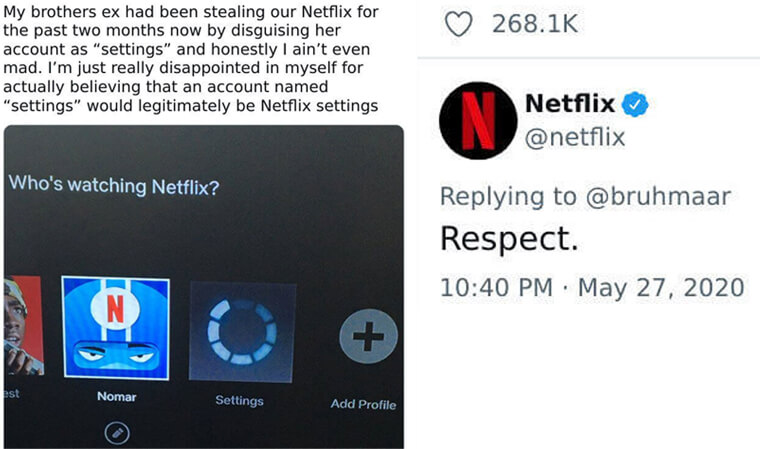Viewport: 760px width, 449px height.
Task: Click the Nomar profile name label
Action: click(117, 397)
